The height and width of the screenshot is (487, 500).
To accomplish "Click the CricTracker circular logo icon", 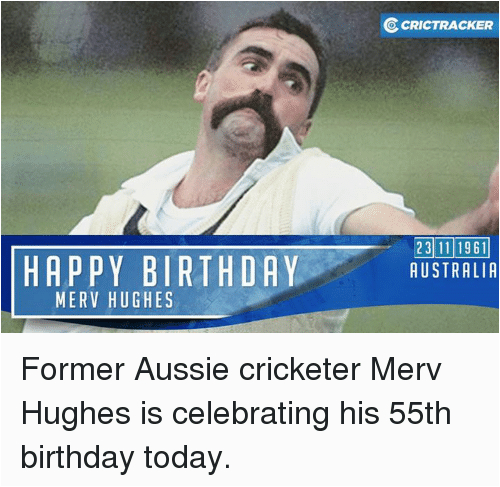I will coord(391,25).
